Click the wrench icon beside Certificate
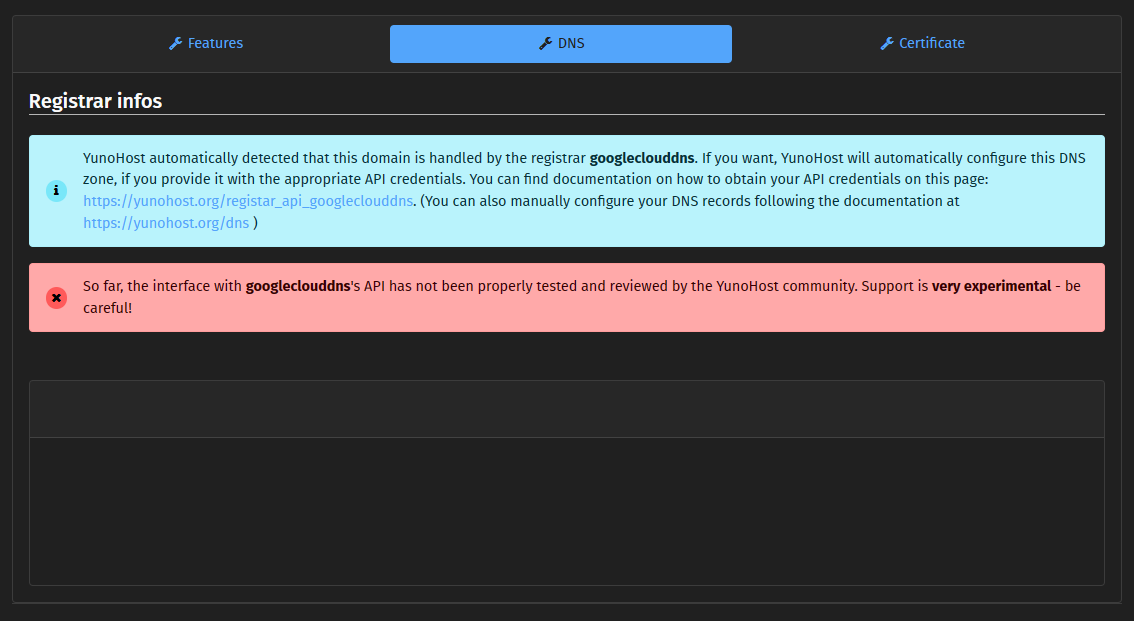 [x=887, y=43]
